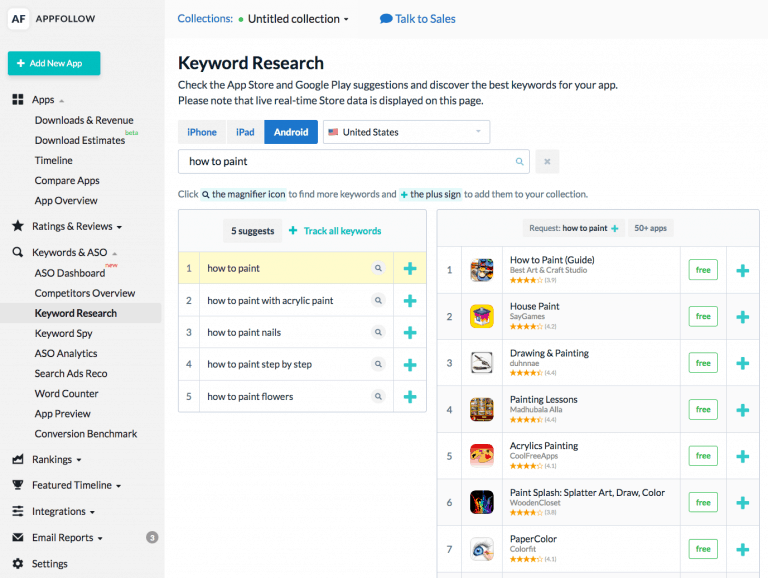The width and height of the screenshot is (768, 578).
Task: Add 'how to paint flowers' keyword with plus
Action: (409, 397)
